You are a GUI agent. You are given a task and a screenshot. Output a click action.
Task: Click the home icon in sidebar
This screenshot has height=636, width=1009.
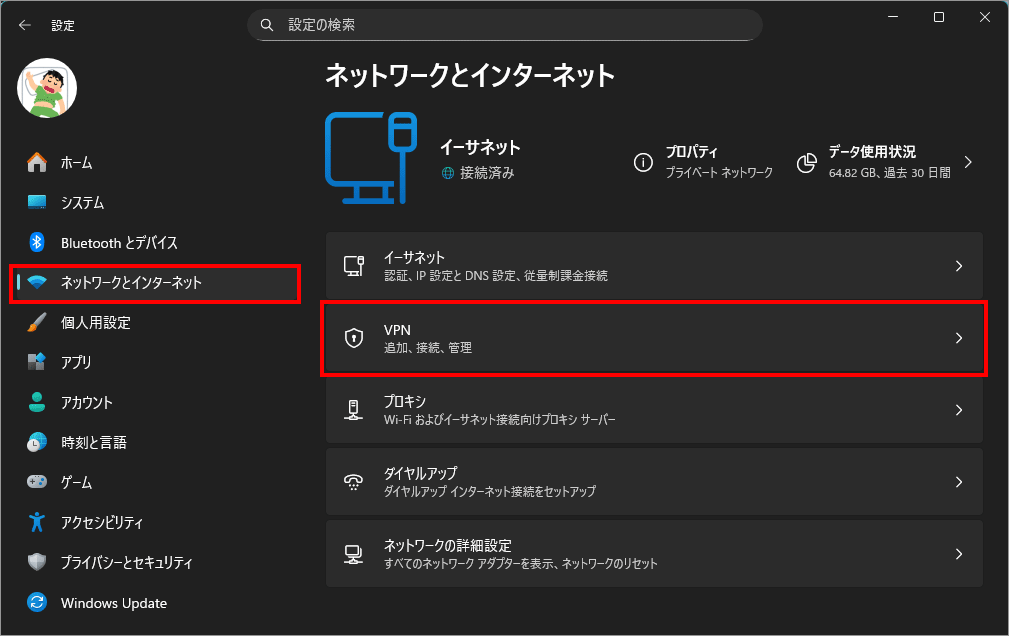click(37, 162)
